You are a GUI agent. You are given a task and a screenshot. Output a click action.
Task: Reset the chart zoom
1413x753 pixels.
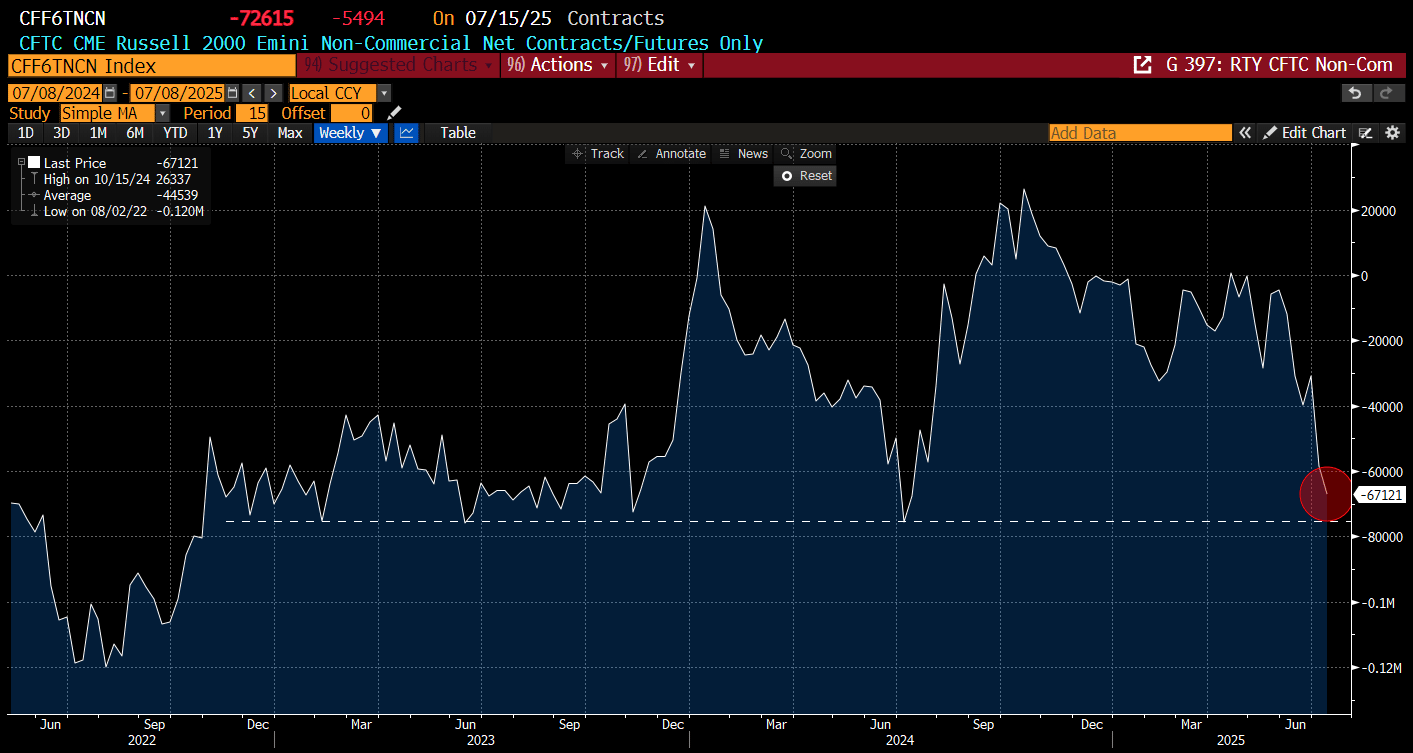[x=806, y=175]
